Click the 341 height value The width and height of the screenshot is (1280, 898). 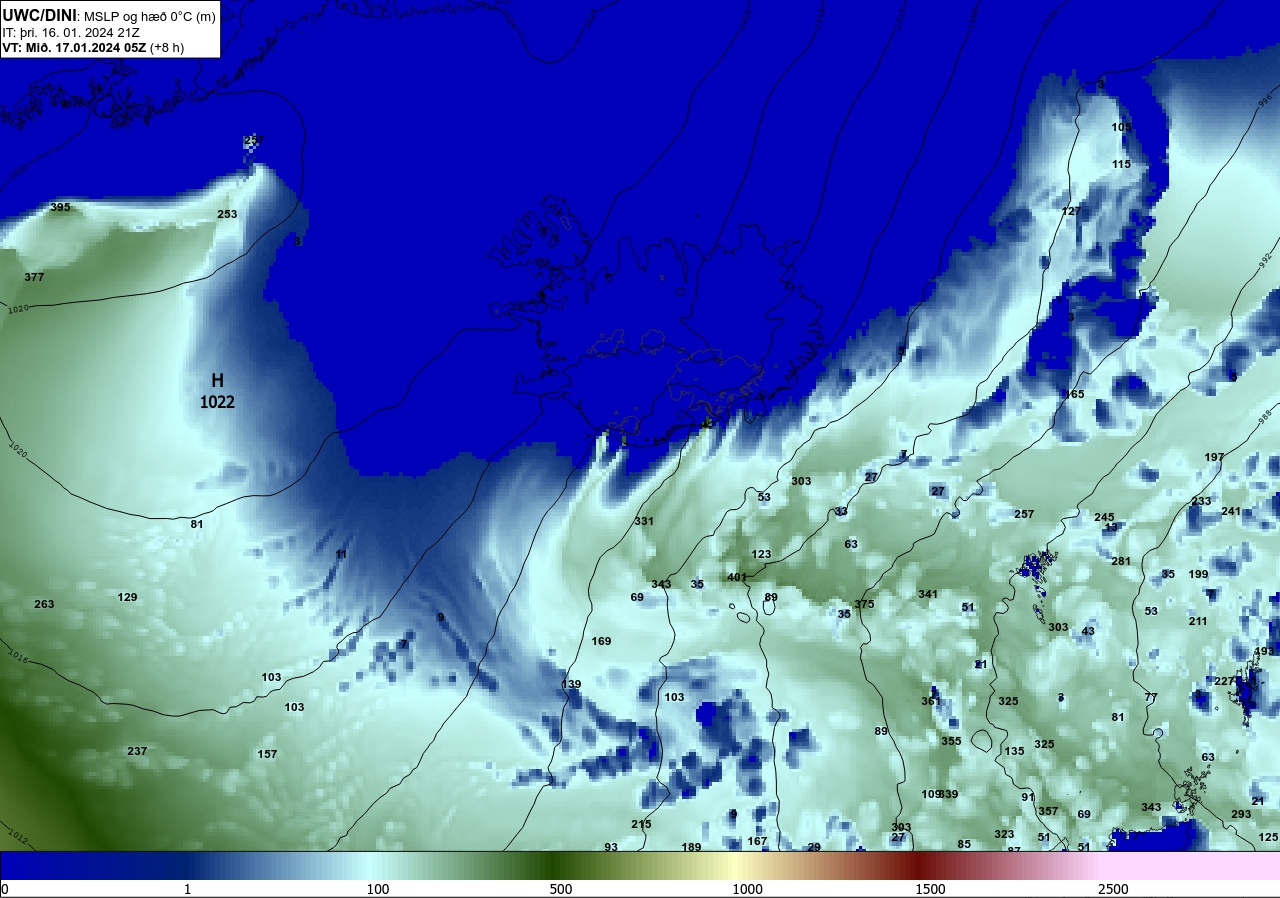tap(928, 594)
